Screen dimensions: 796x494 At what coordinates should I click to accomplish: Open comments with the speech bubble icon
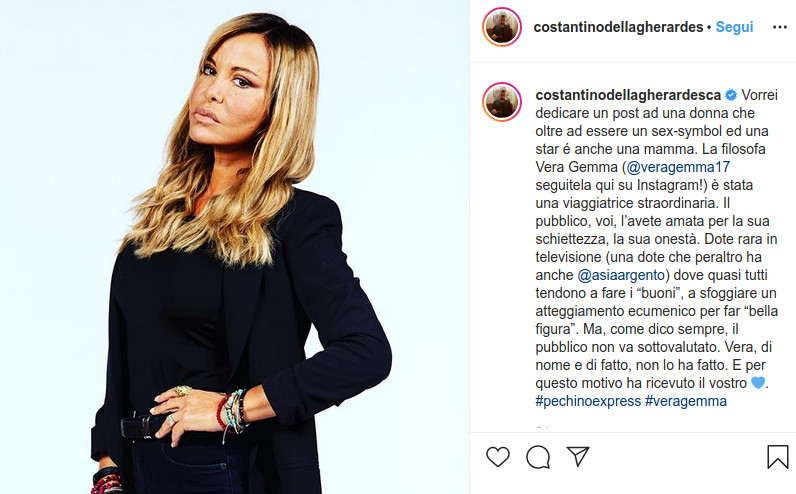(x=538, y=457)
